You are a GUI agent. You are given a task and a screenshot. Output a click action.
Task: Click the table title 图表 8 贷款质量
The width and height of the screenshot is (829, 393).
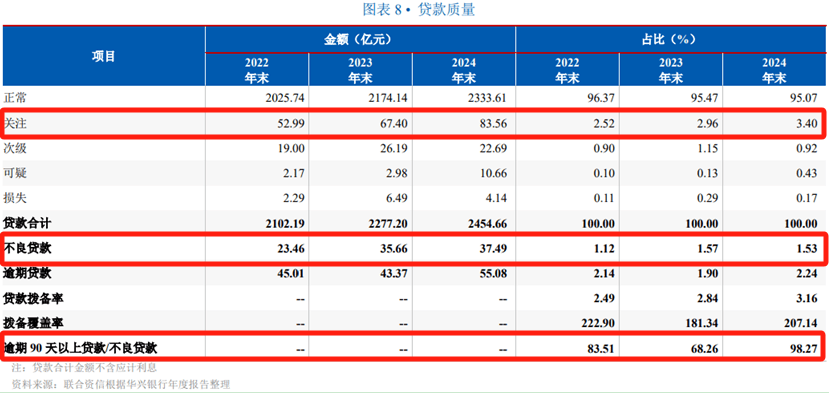pos(418,10)
